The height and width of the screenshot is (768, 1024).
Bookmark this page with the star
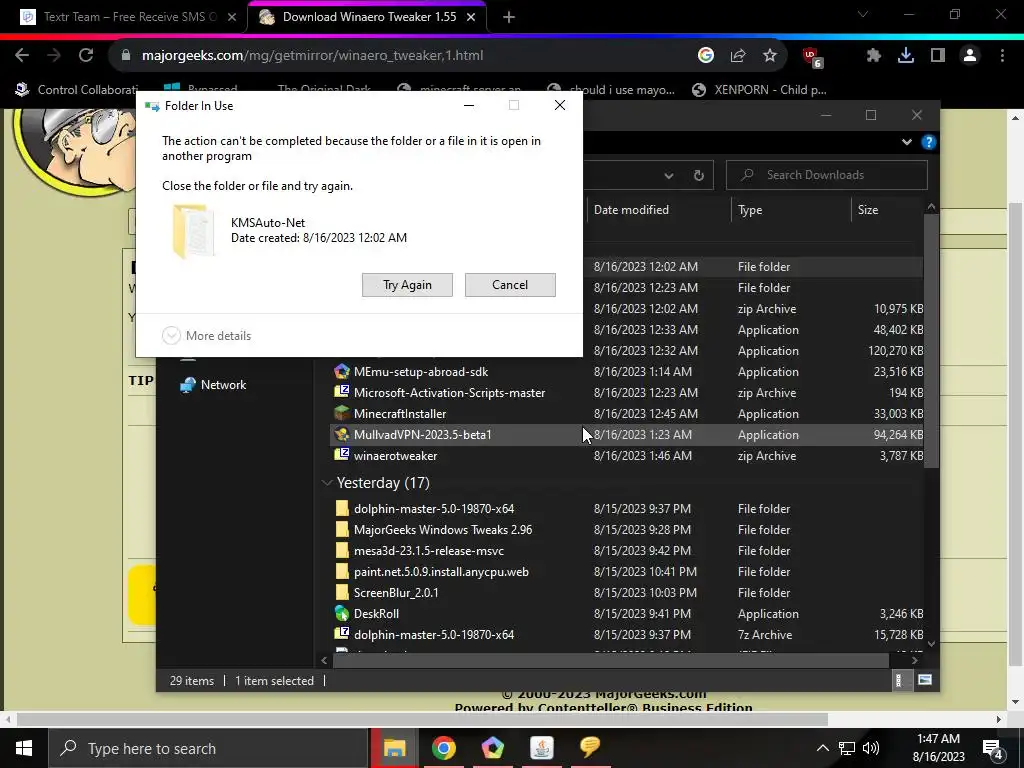click(770, 56)
